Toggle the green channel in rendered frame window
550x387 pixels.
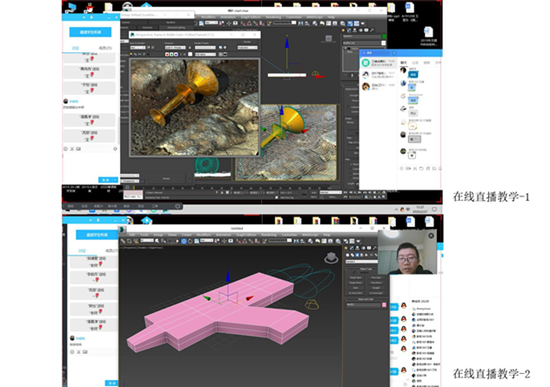(x=172, y=54)
